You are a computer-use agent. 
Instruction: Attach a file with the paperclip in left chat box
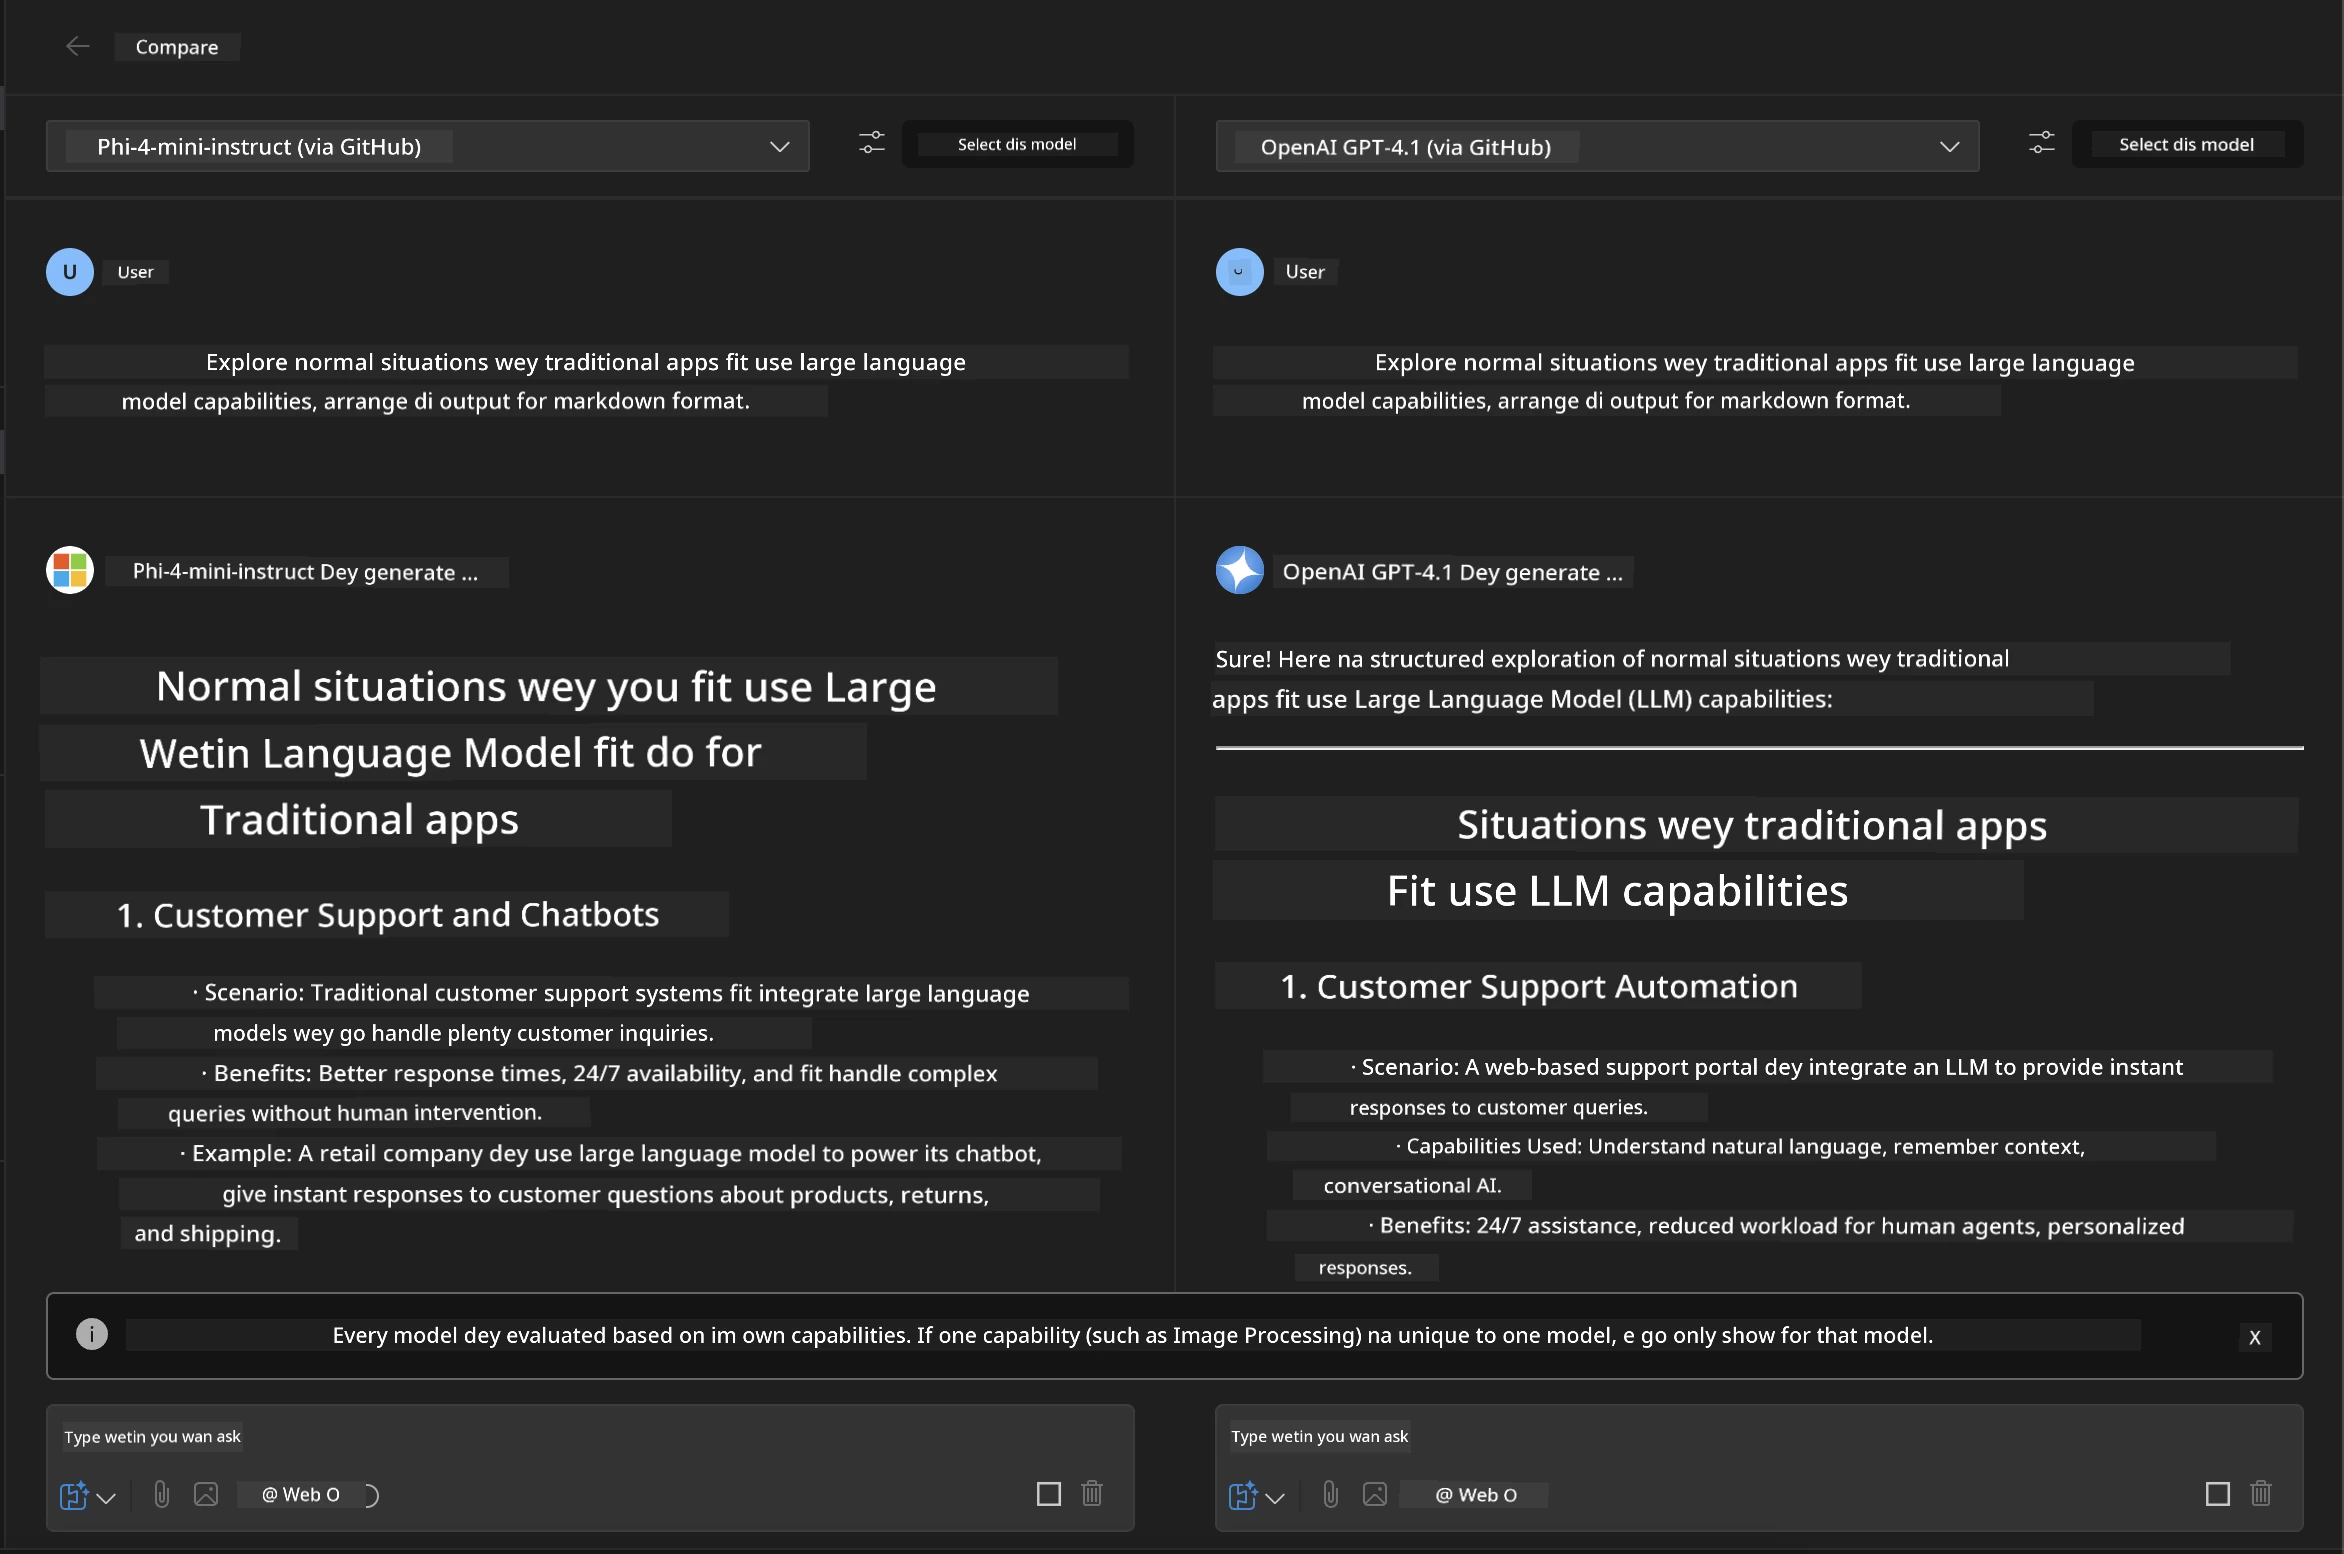click(161, 1494)
